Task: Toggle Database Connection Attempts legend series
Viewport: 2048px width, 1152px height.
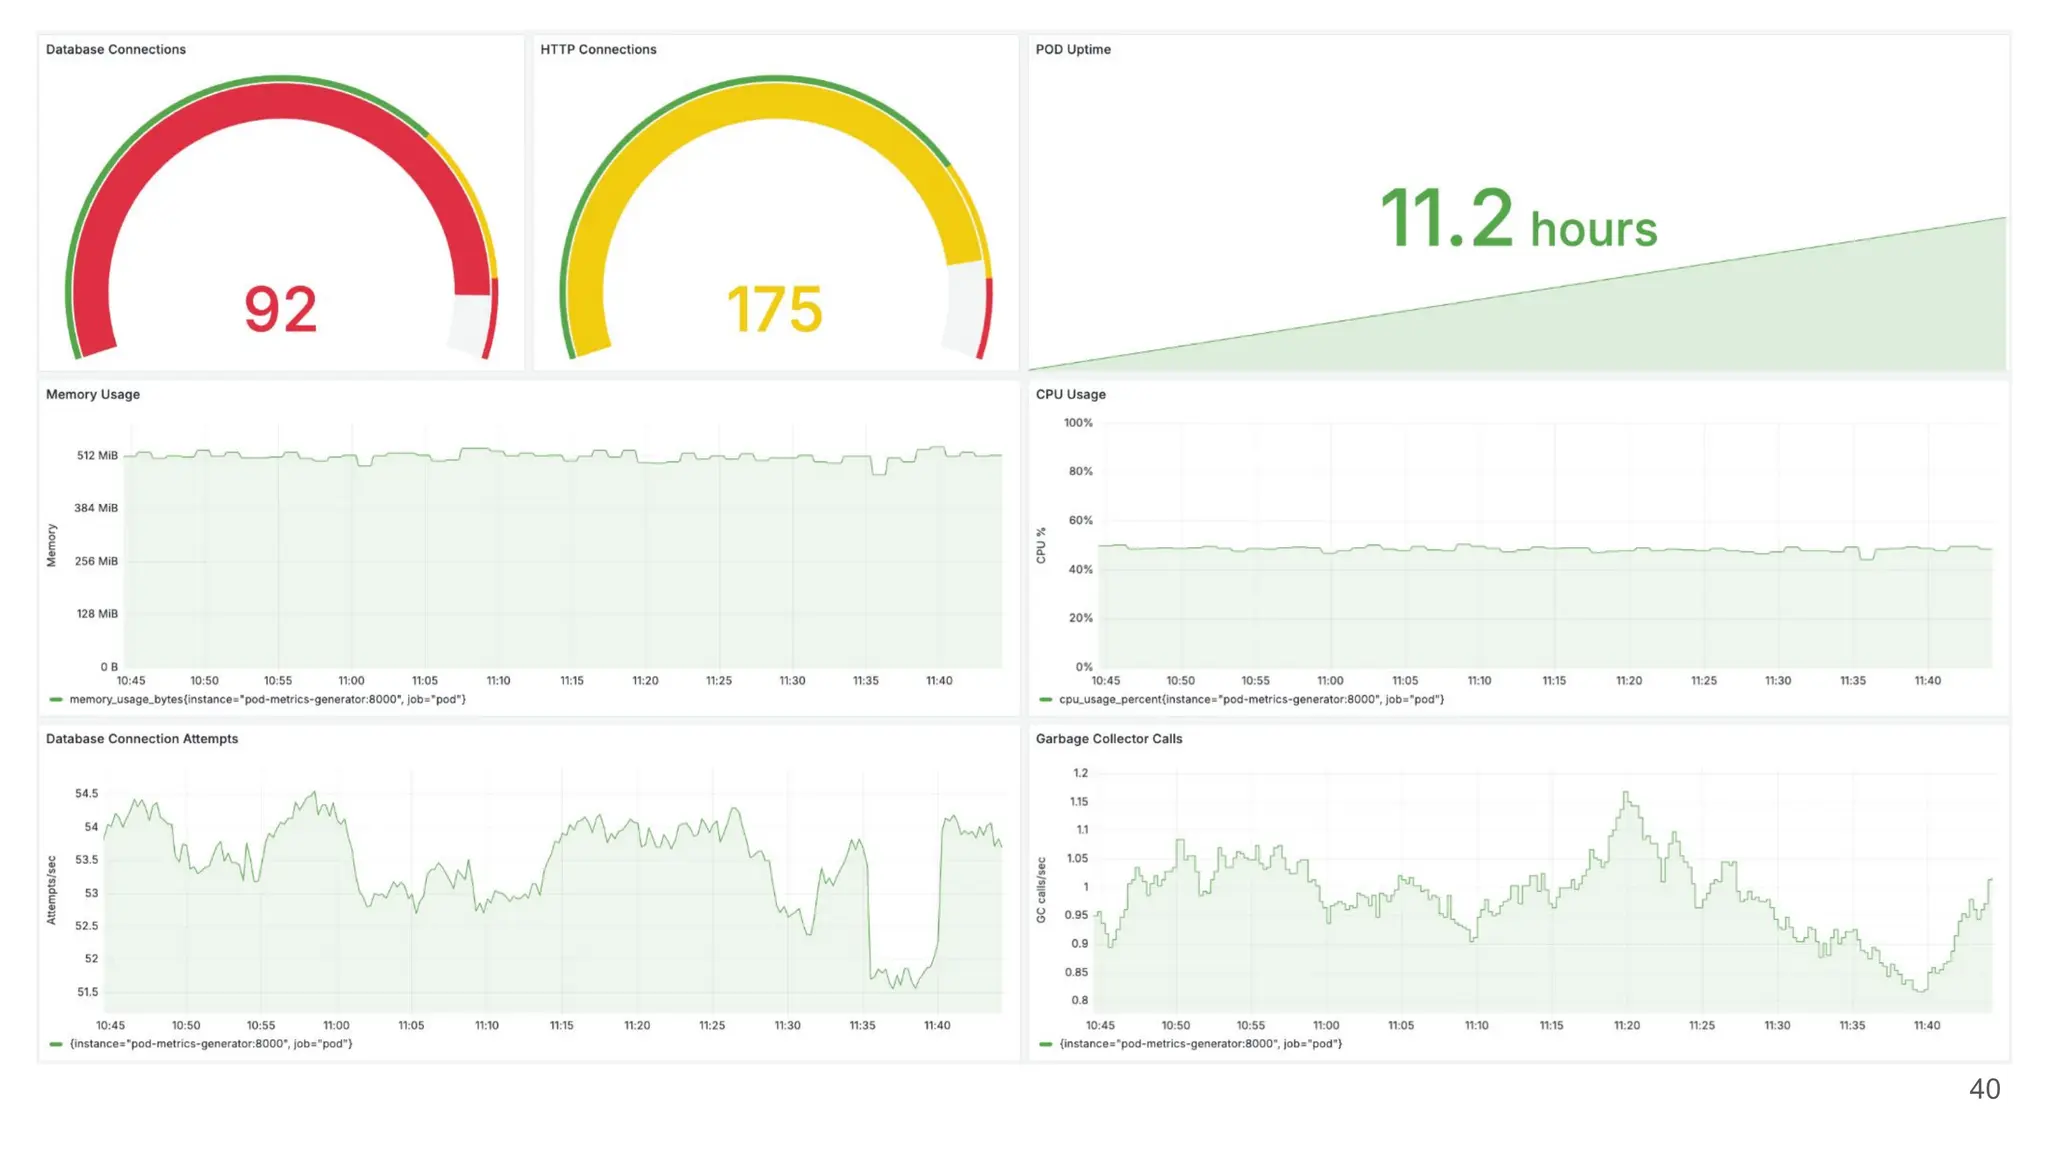Action: [x=210, y=1044]
